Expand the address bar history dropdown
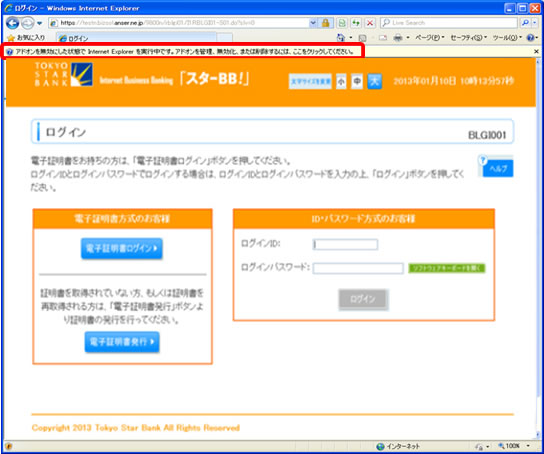Image resolution: width=544 pixels, height=454 pixels. coord(313,23)
